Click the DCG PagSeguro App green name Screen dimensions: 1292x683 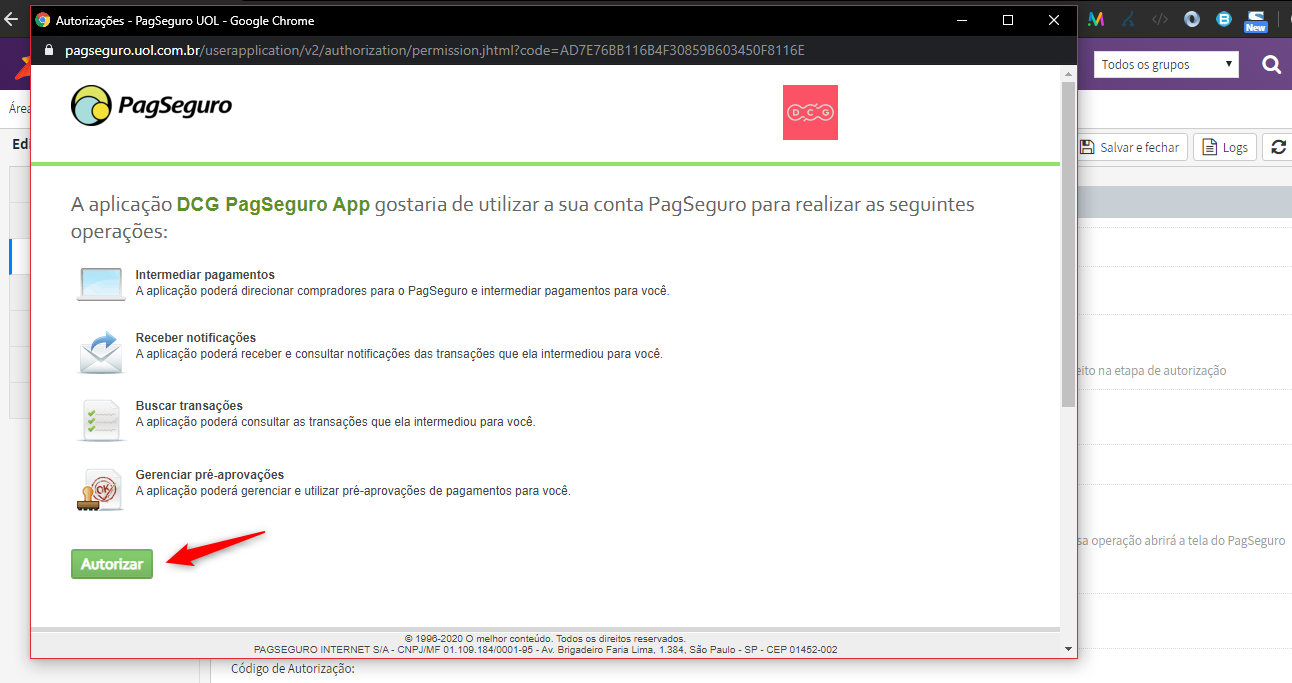(273, 205)
